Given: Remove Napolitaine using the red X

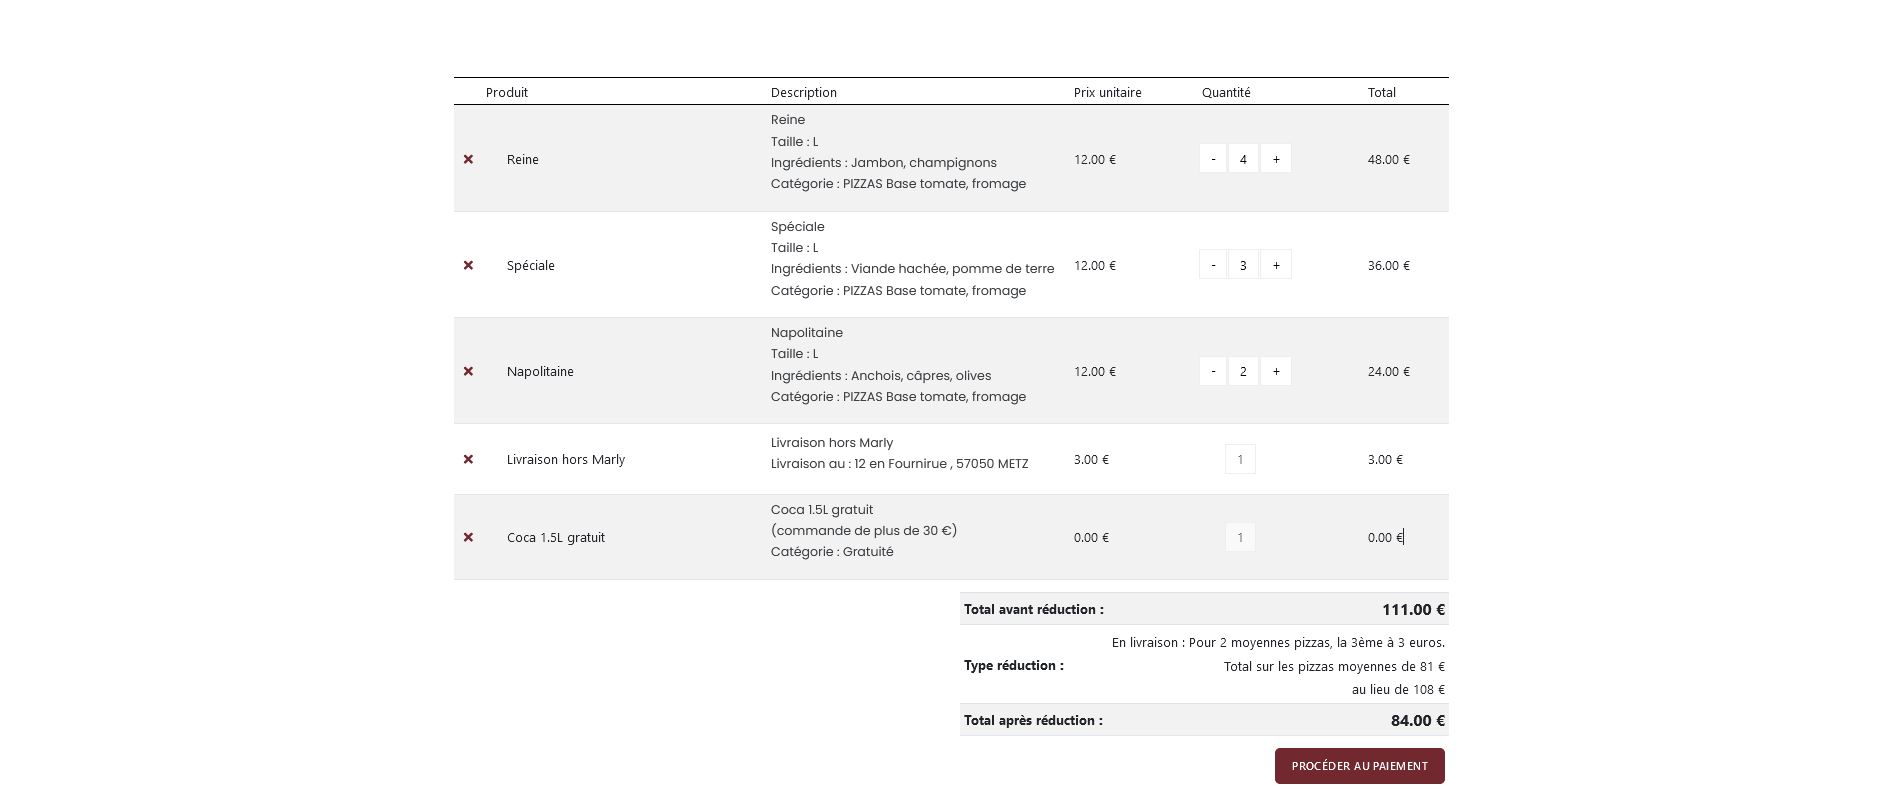Looking at the screenshot, I should tap(468, 371).
